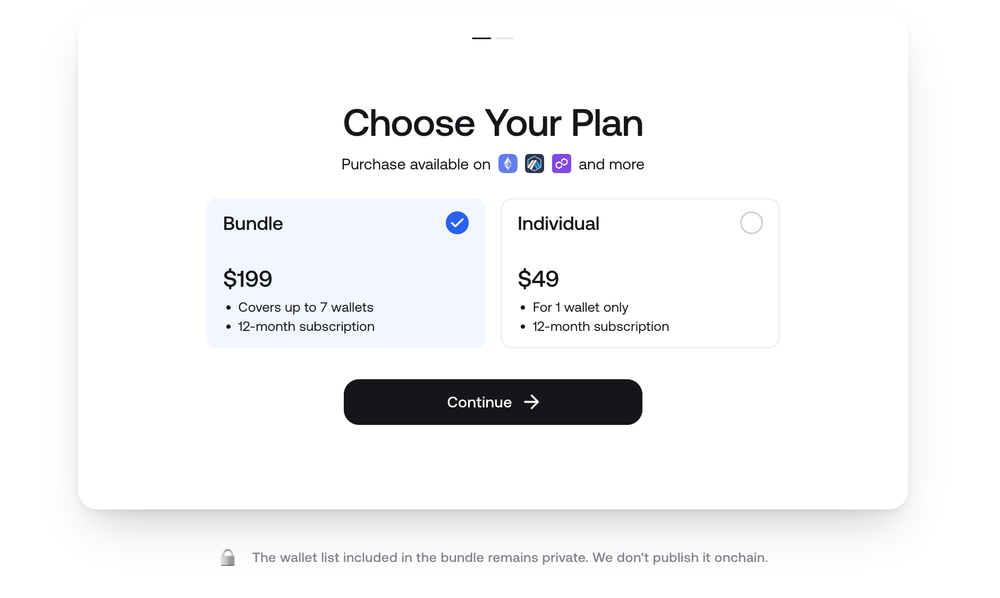This screenshot has width=1000, height=598.
Task: Select the Individual plan radio circle
Action: (751, 223)
